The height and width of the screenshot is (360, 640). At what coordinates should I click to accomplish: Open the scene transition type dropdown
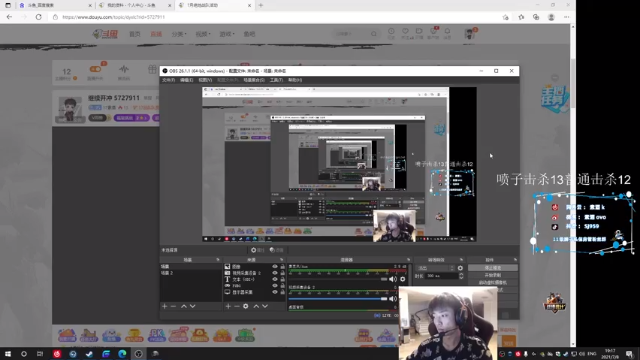pyautogui.click(x=436, y=268)
